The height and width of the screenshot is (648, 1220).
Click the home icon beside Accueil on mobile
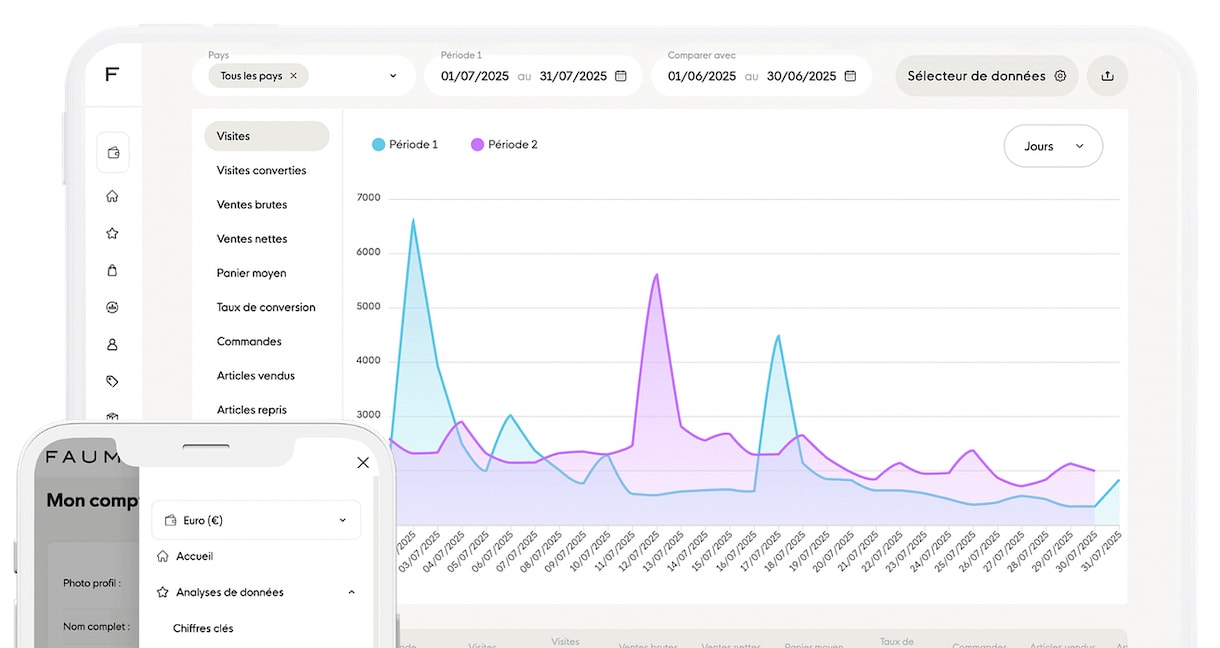pos(163,556)
